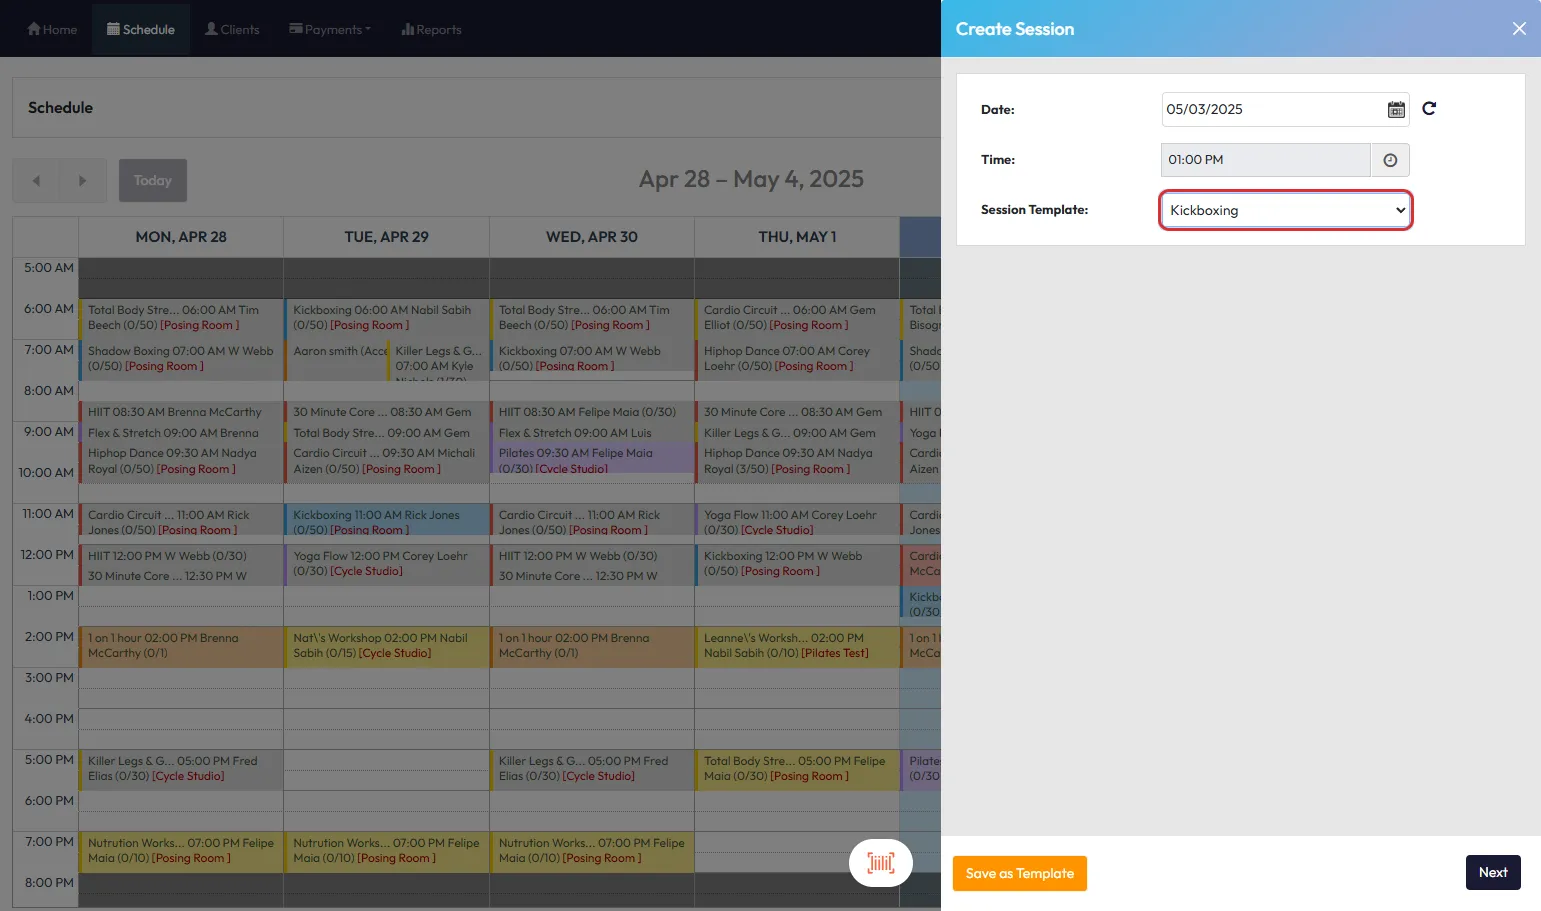Click the Time input field

point(1264,160)
